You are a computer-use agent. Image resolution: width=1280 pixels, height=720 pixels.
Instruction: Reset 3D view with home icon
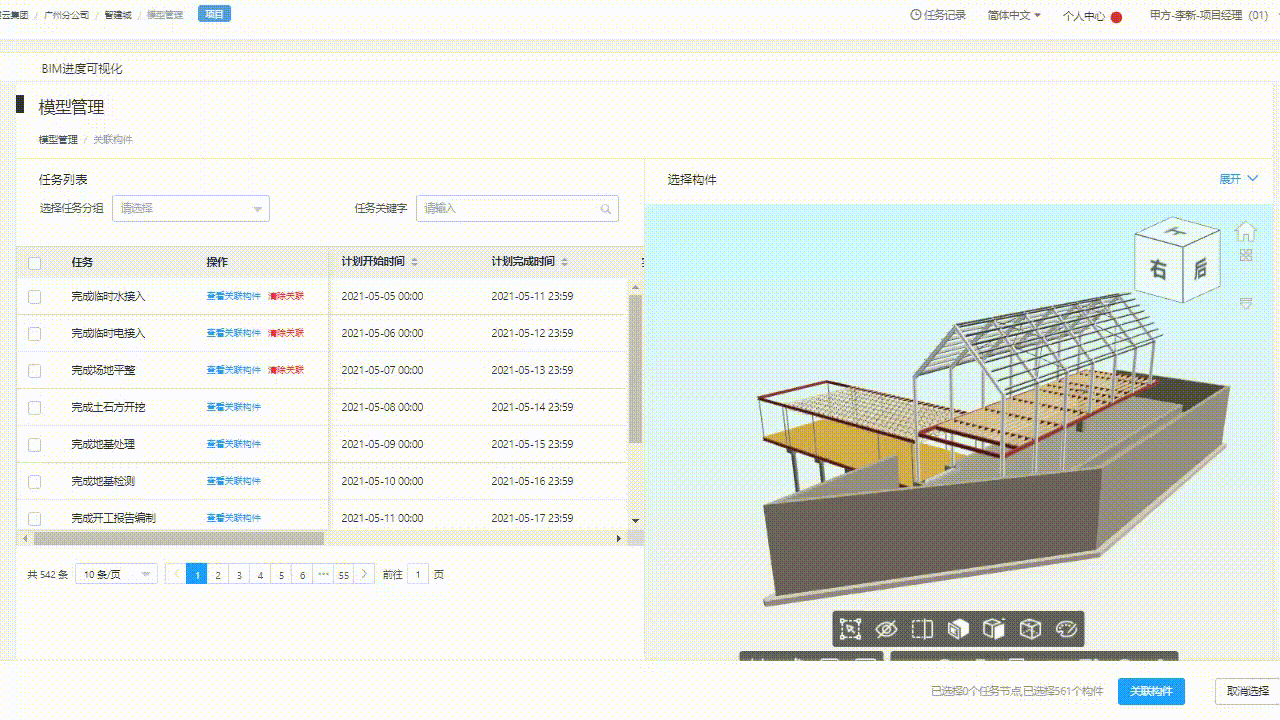pos(1245,231)
